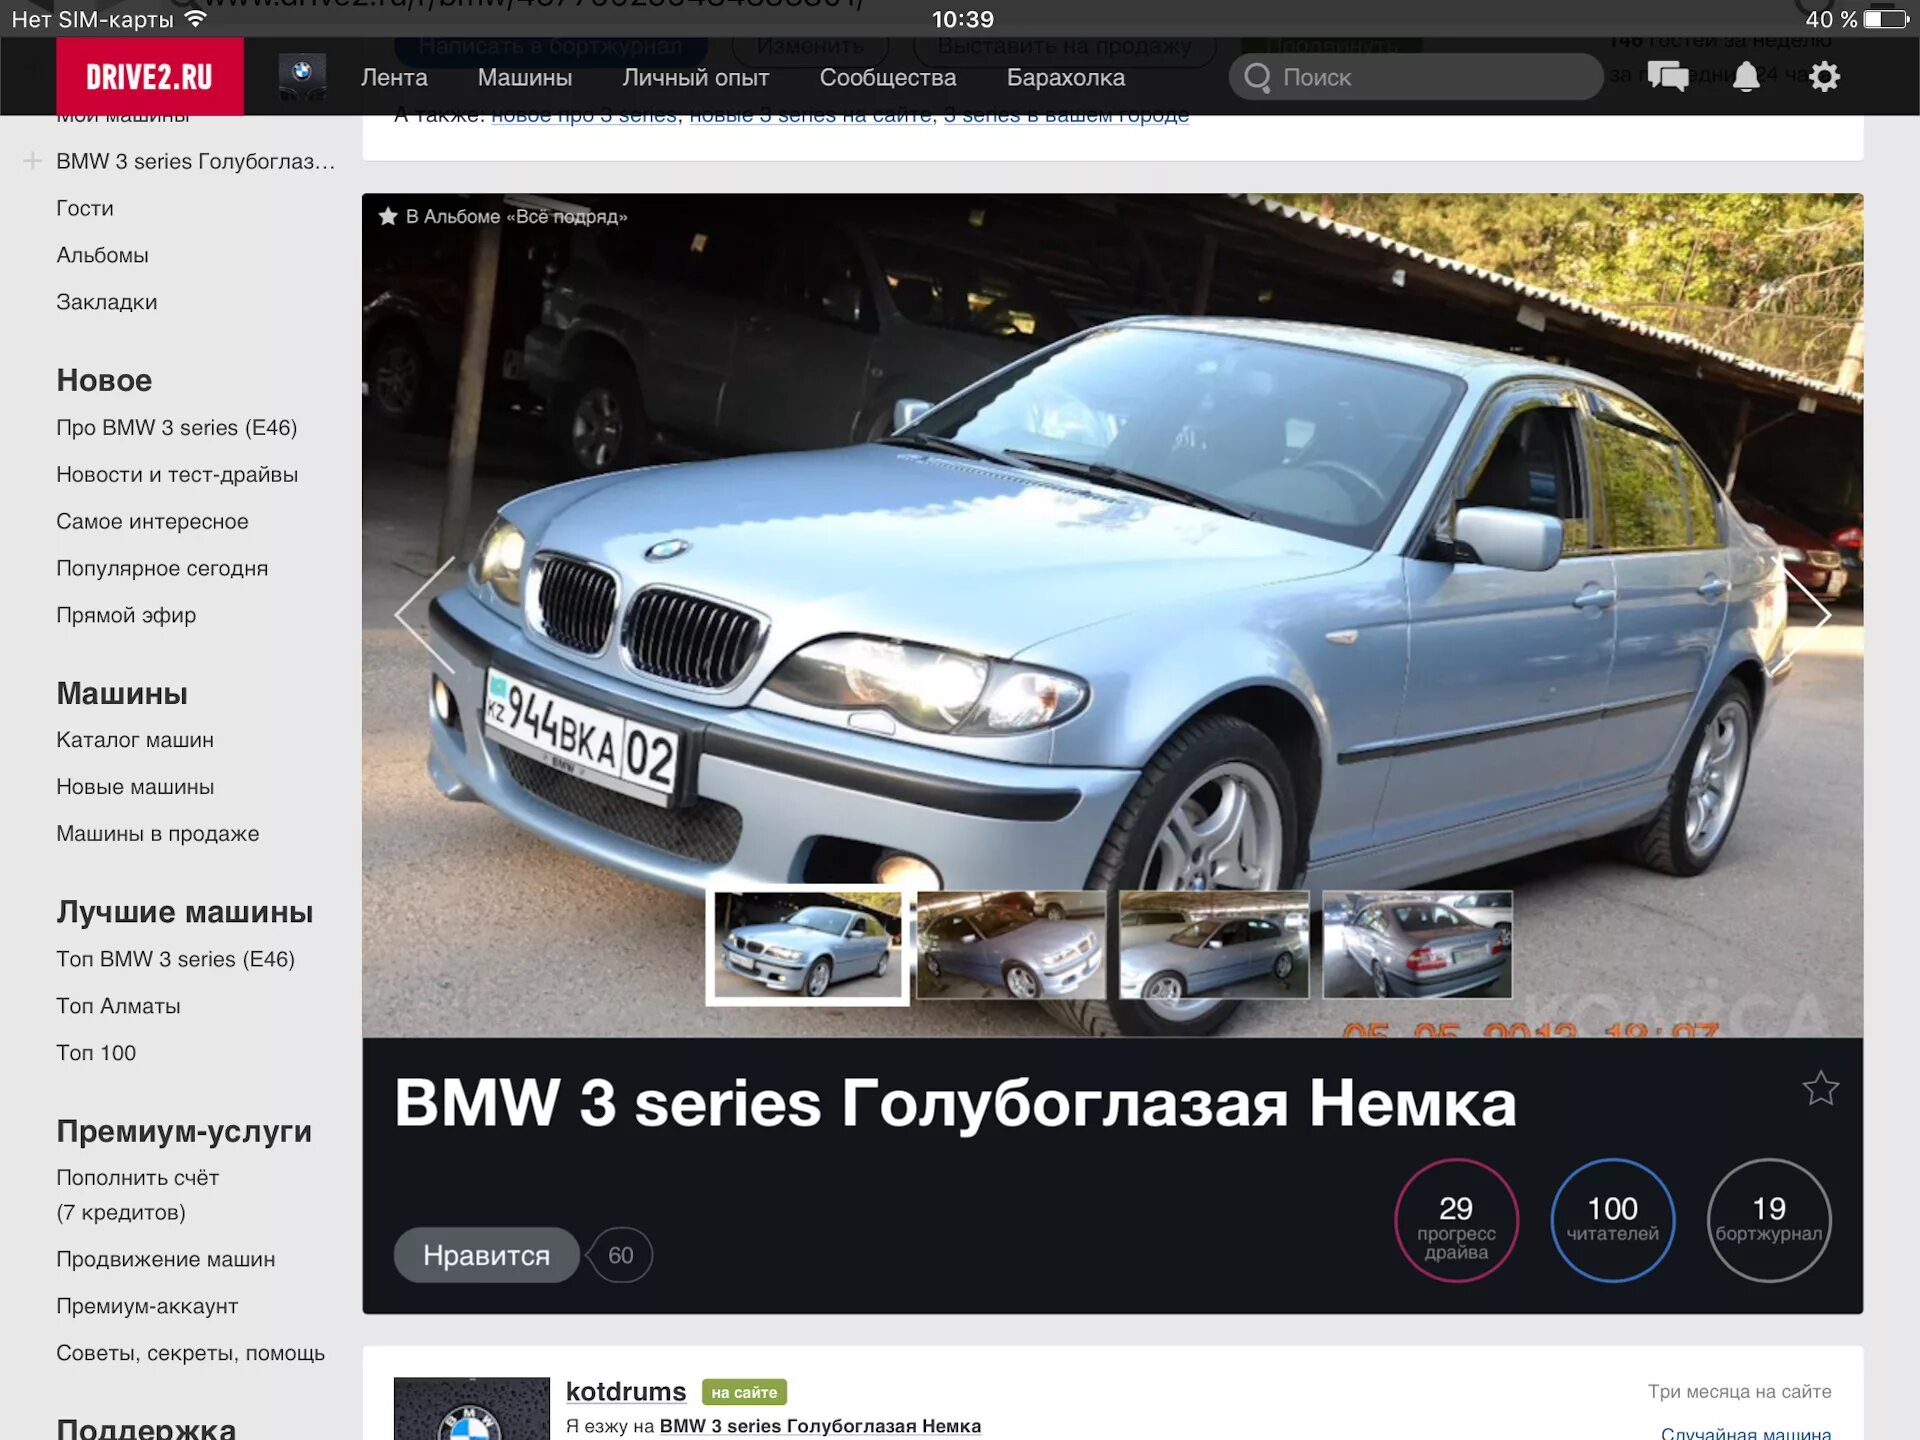
Task: Open the messages chat bubble icon
Action: point(1667,77)
